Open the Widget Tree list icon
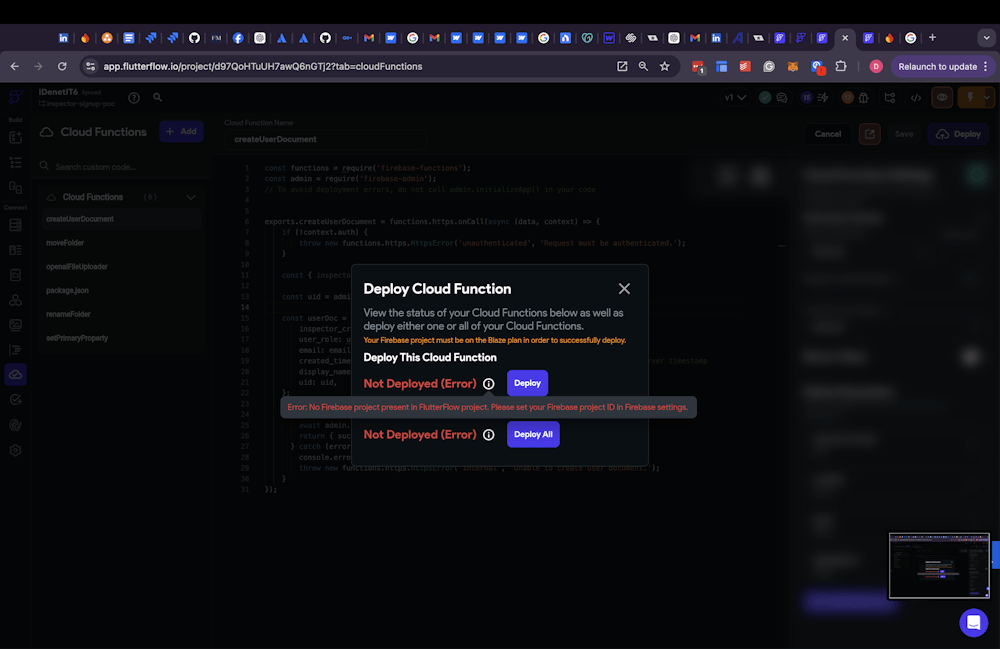The image size is (1000, 649). pos(16,163)
